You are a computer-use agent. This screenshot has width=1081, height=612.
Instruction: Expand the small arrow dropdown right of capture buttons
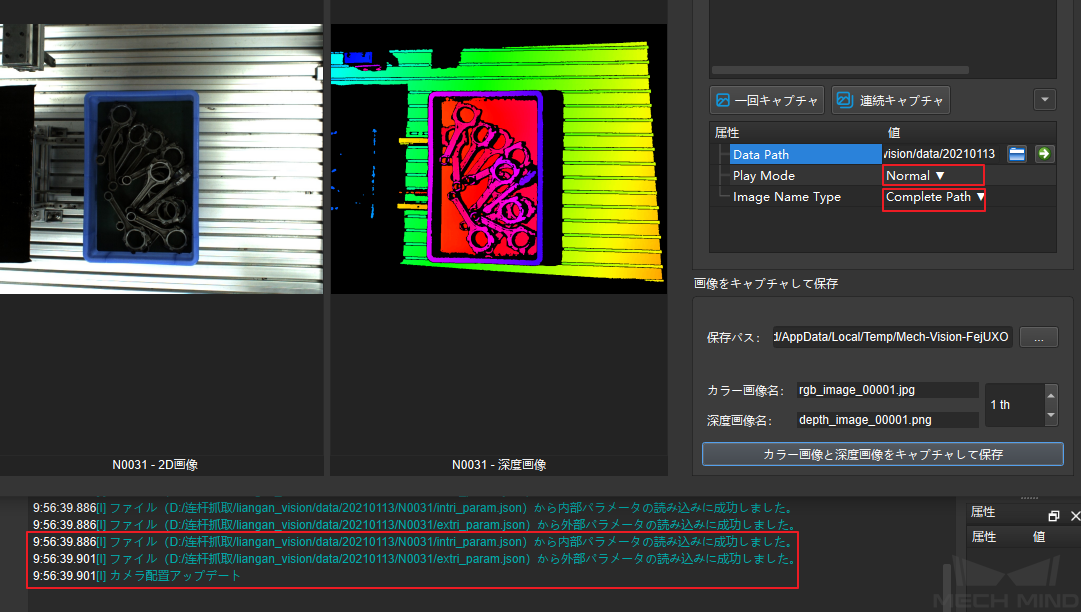1044,100
